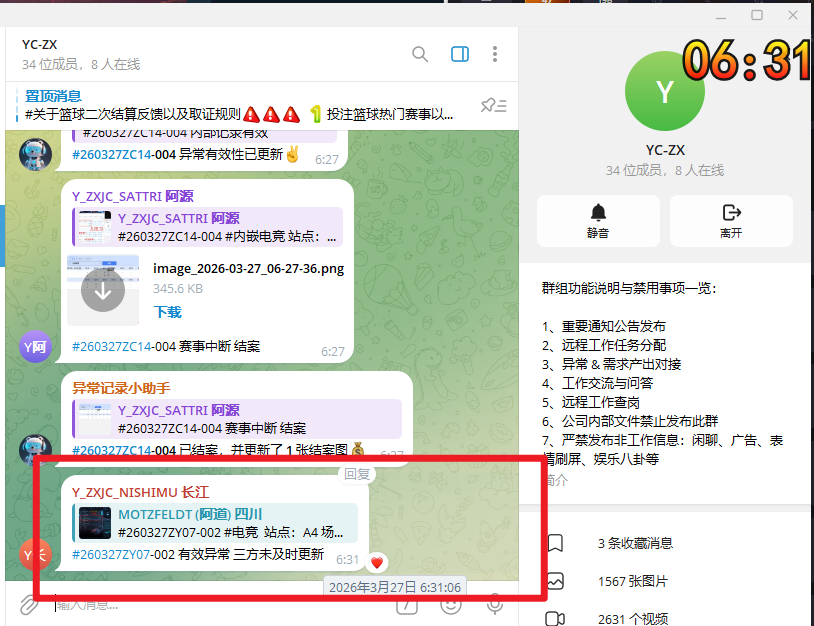
Task: Click the 下载 download link
Action: click(168, 312)
